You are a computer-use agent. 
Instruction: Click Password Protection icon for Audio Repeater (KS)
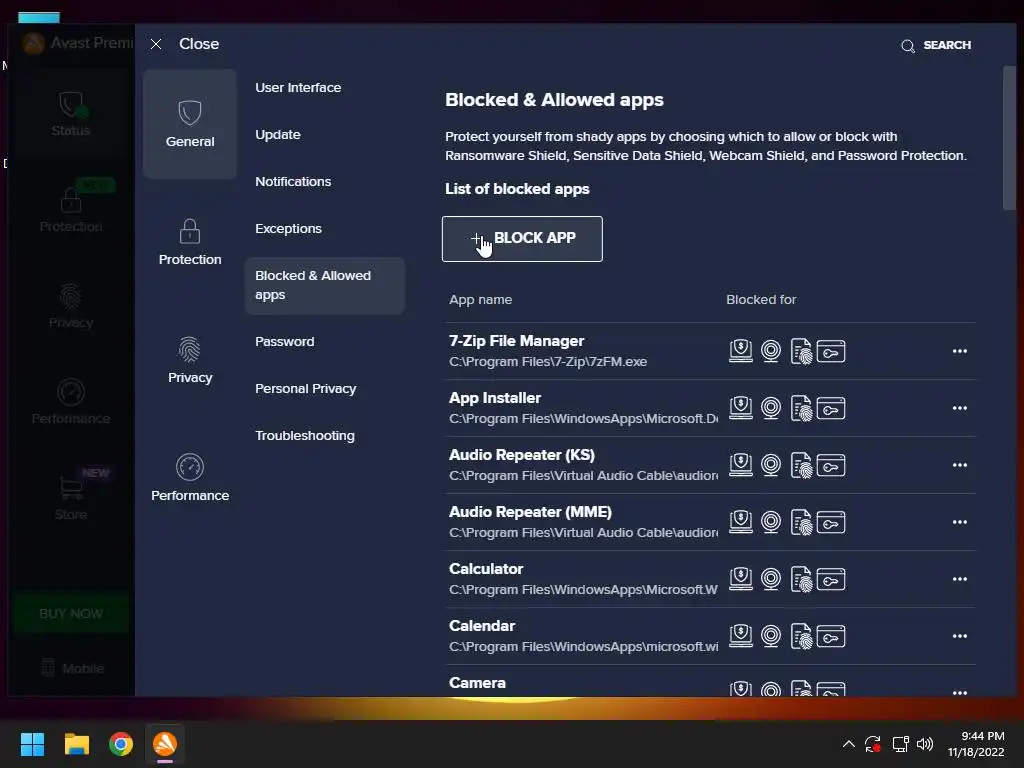point(831,464)
